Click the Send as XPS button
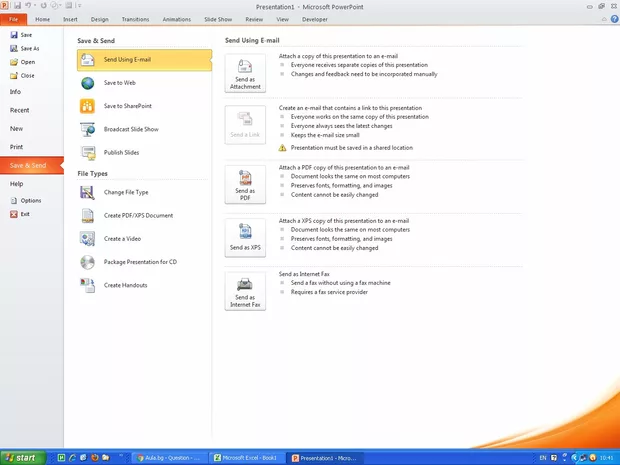 pos(245,236)
